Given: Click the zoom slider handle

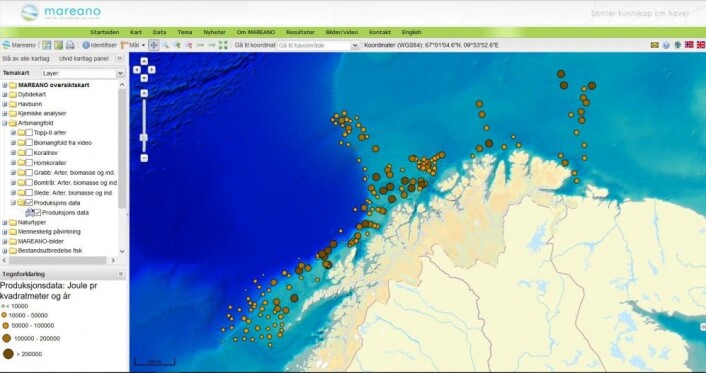Looking at the screenshot, I should pos(144,137).
